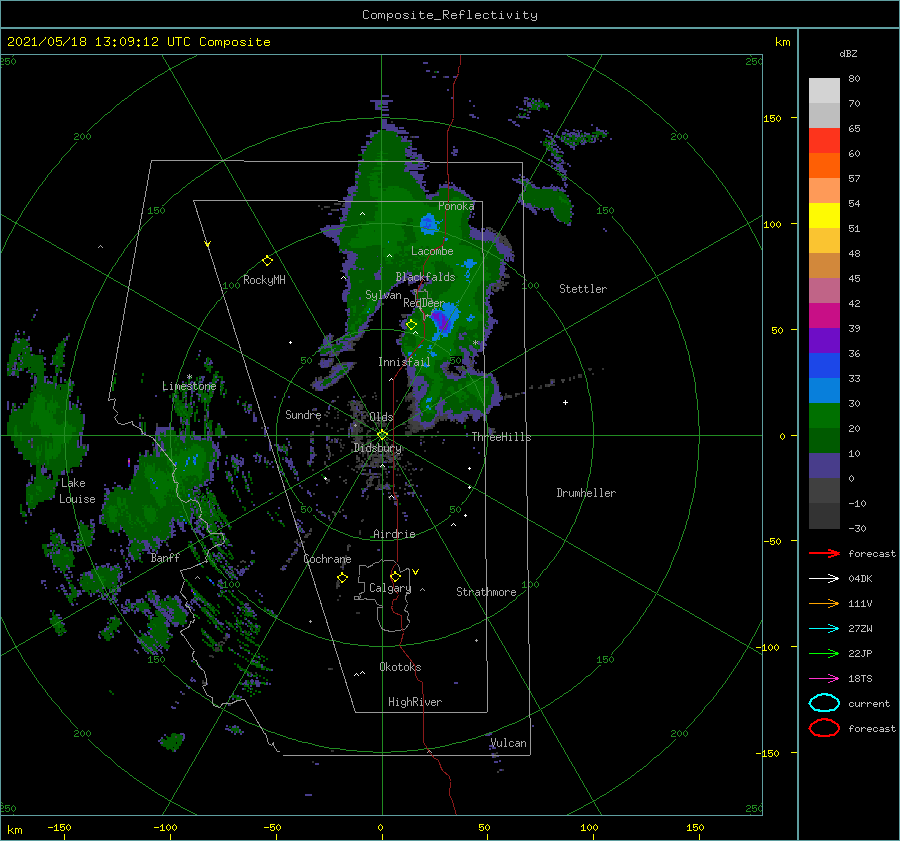Click the yellow diamond marker near RedDeer
900x841 pixels.
(412, 325)
